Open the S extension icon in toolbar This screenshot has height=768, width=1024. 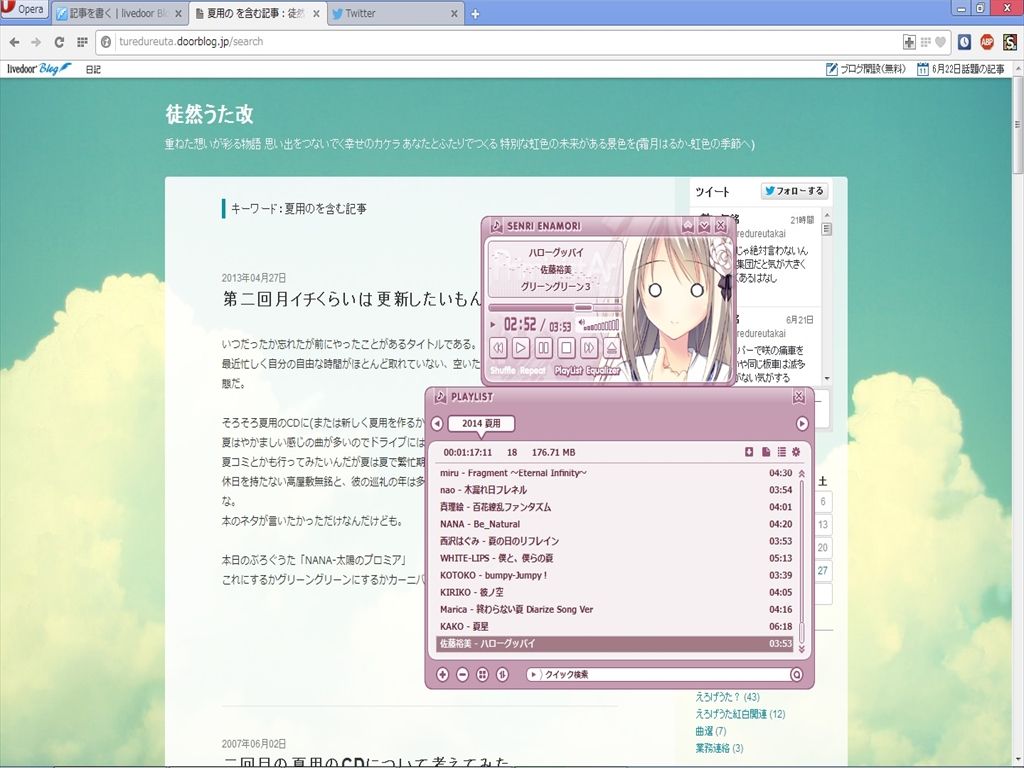coord(1010,42)
